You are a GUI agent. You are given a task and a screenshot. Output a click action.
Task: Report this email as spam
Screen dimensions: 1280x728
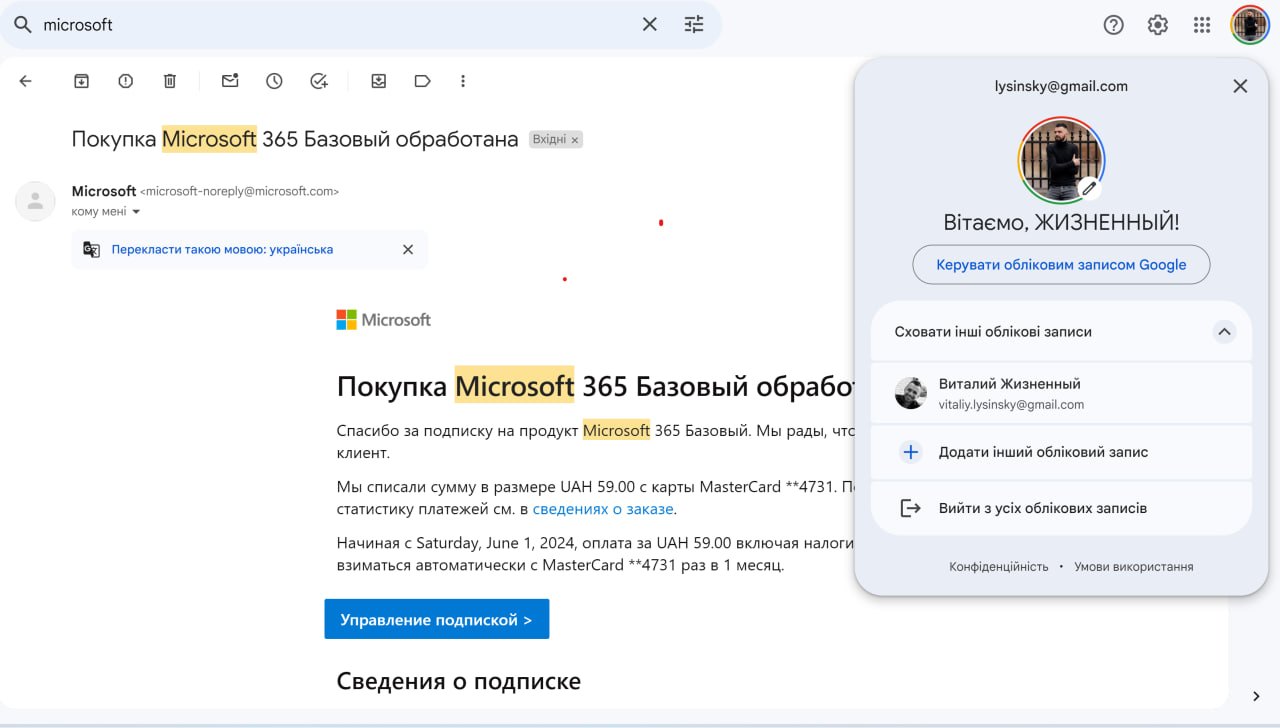click(x=125, y=81)
